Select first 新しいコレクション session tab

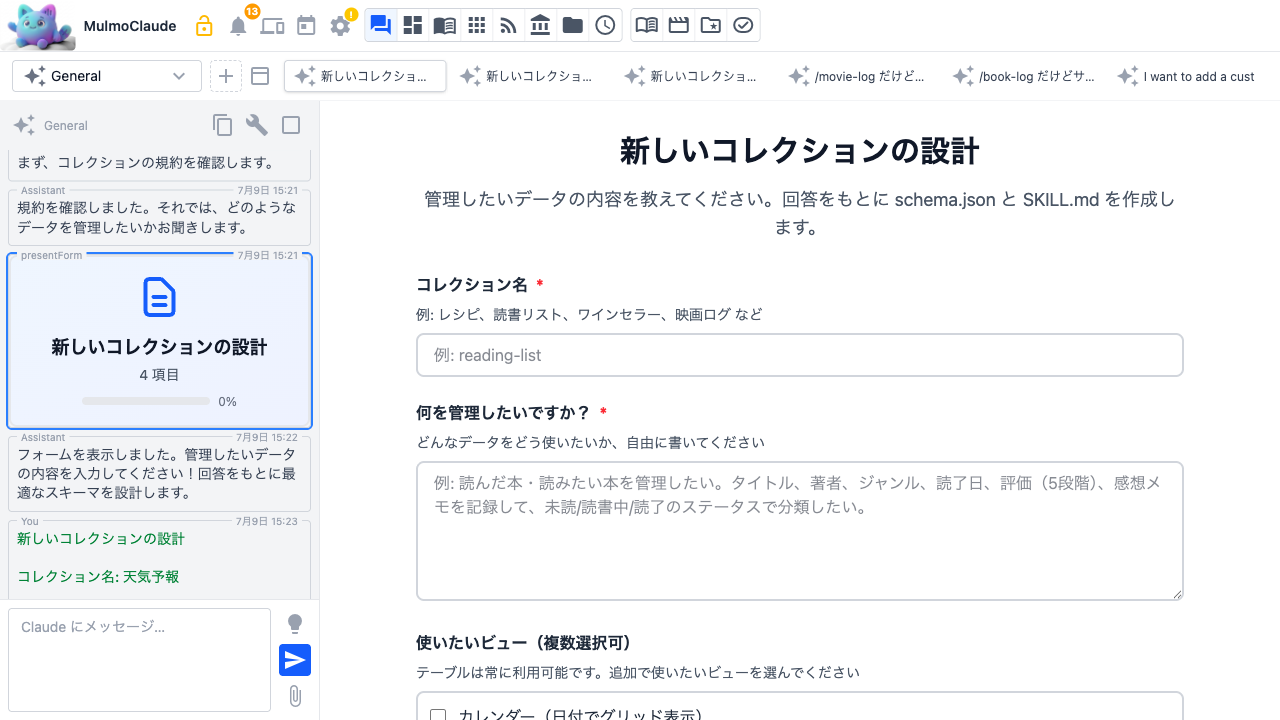tap(365, 76)
